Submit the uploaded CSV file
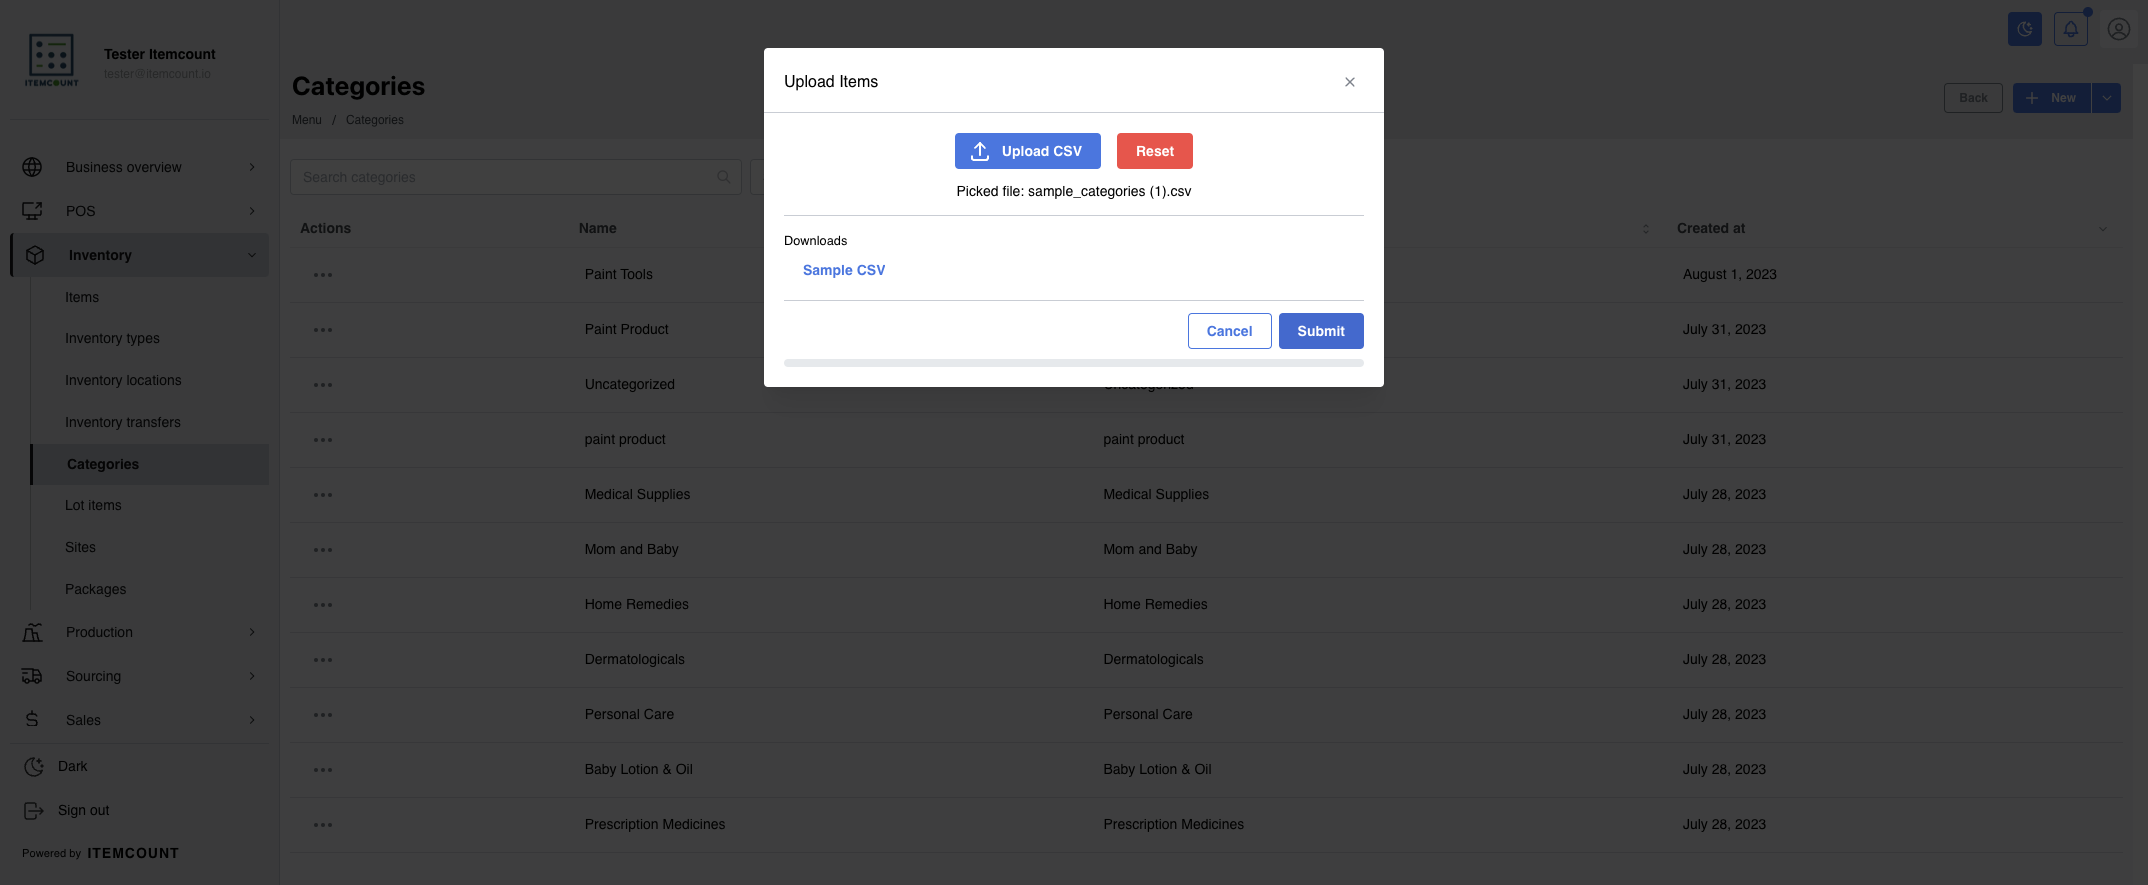Image resolution: width=2148 pixels, height=885 pixels. coord(1321,331)
